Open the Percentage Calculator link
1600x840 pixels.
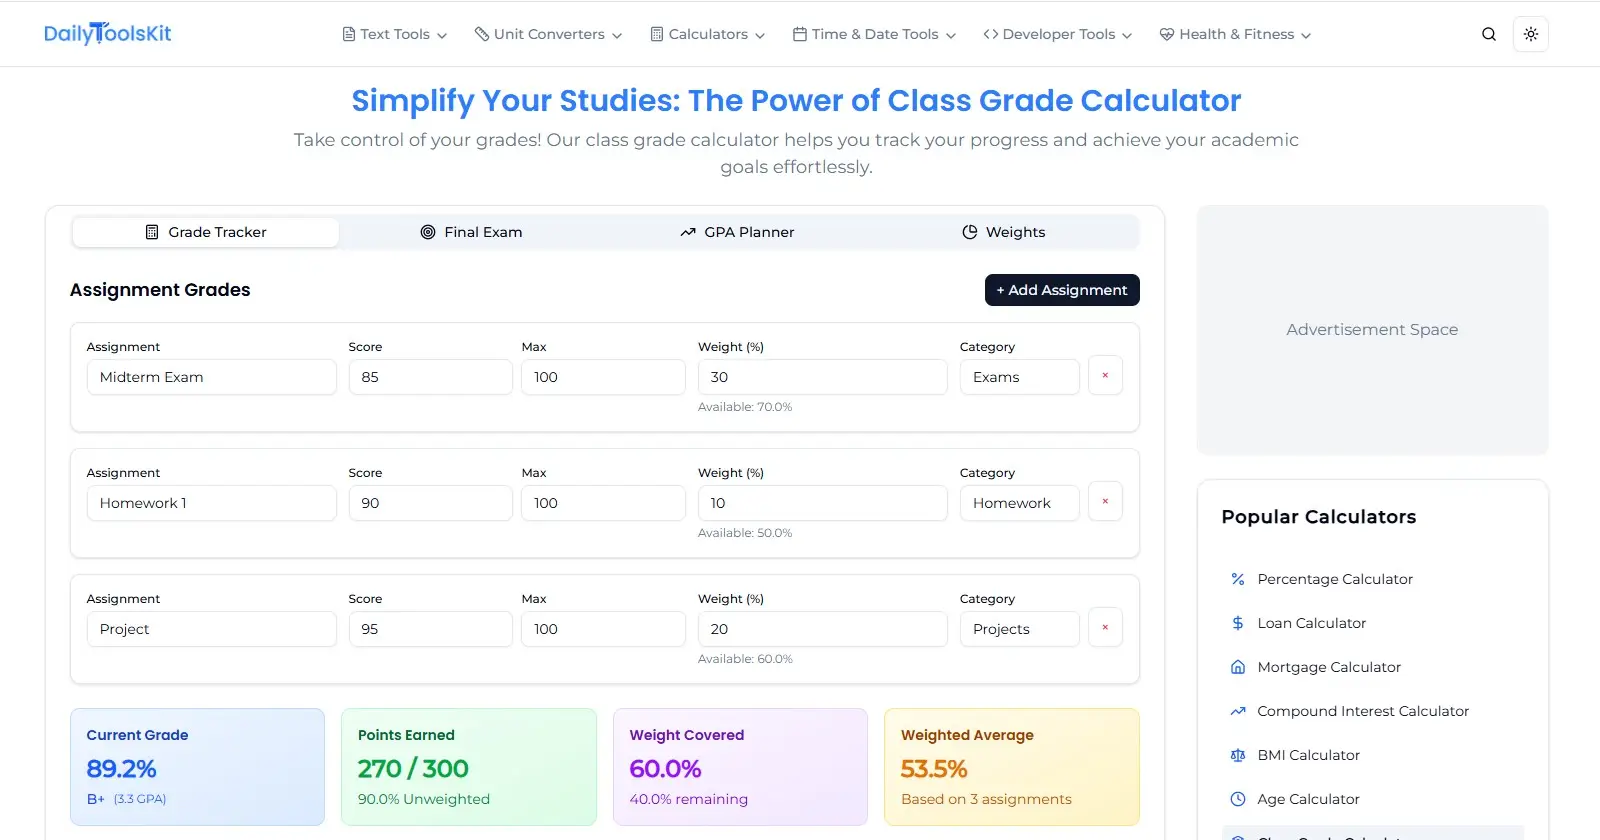1335,578
